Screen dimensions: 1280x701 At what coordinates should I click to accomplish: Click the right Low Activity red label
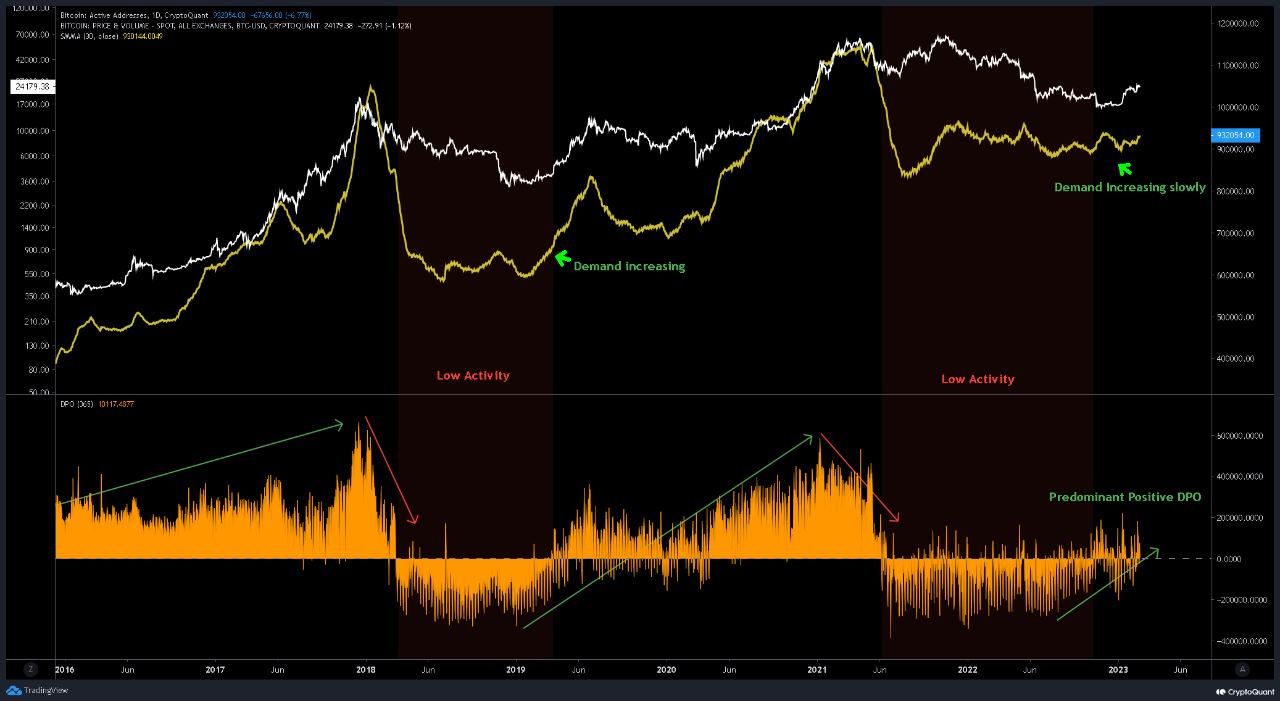tap(978, 380)
